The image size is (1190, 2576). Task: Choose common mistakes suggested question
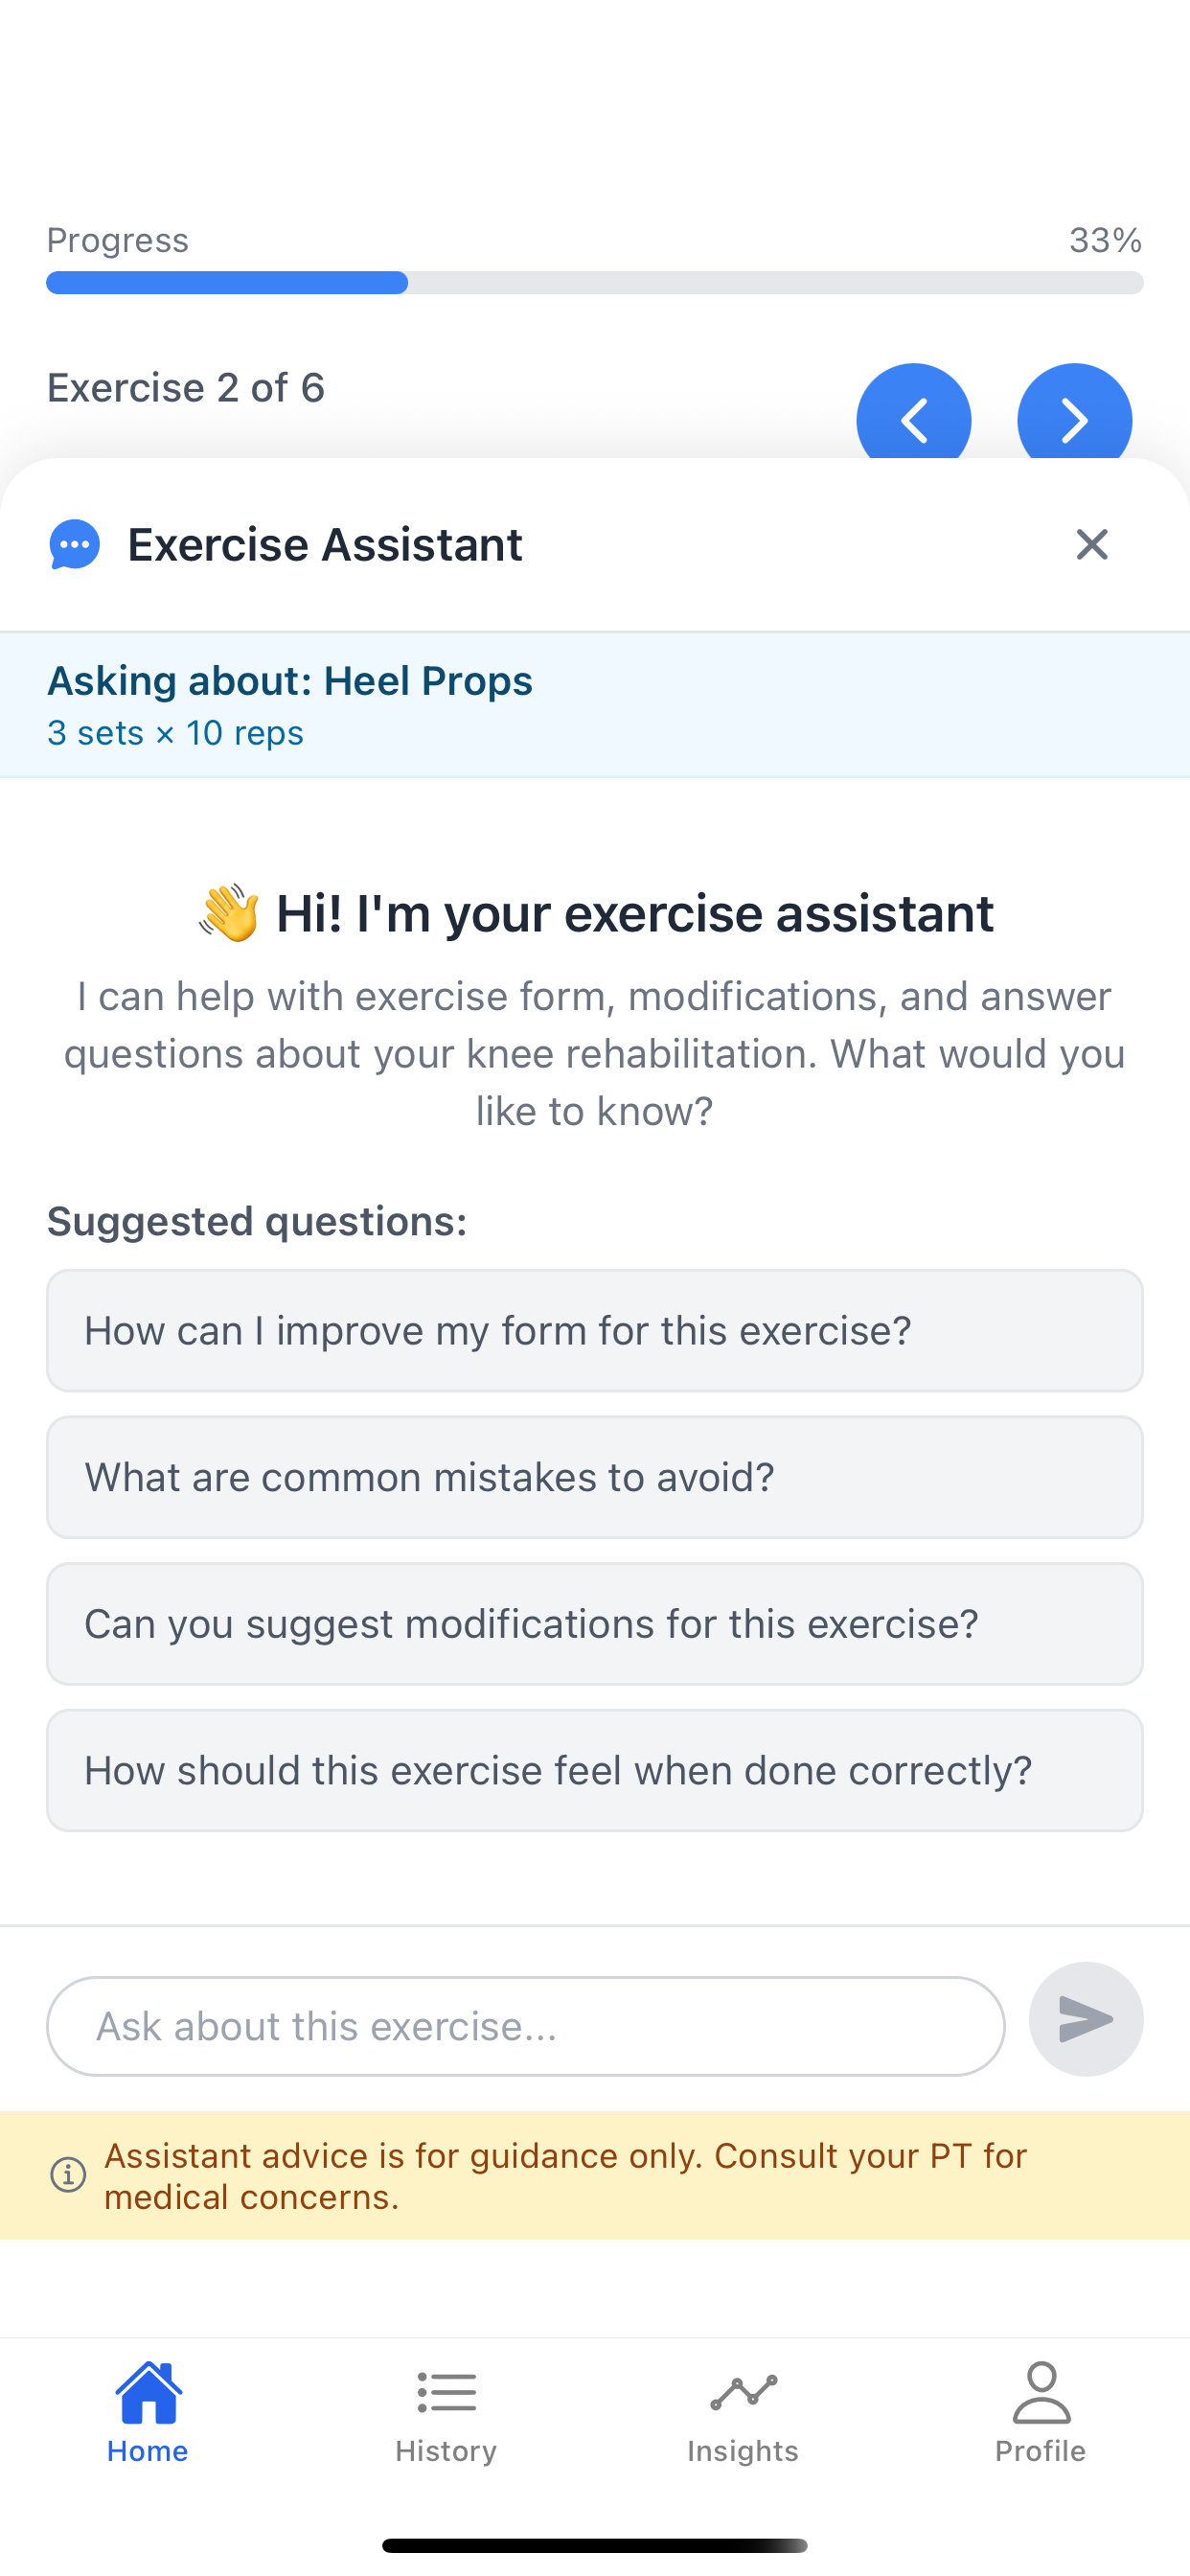[x=594, y=1476]
